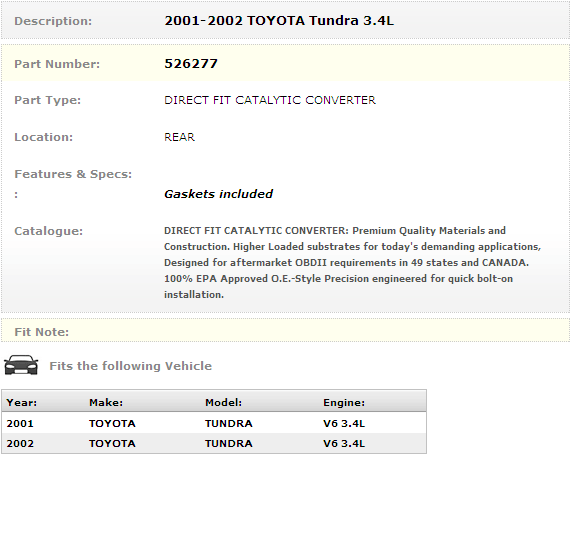Click TUNDRA in the 2002 row
This screenshot has width=570, height=551.
229,443
